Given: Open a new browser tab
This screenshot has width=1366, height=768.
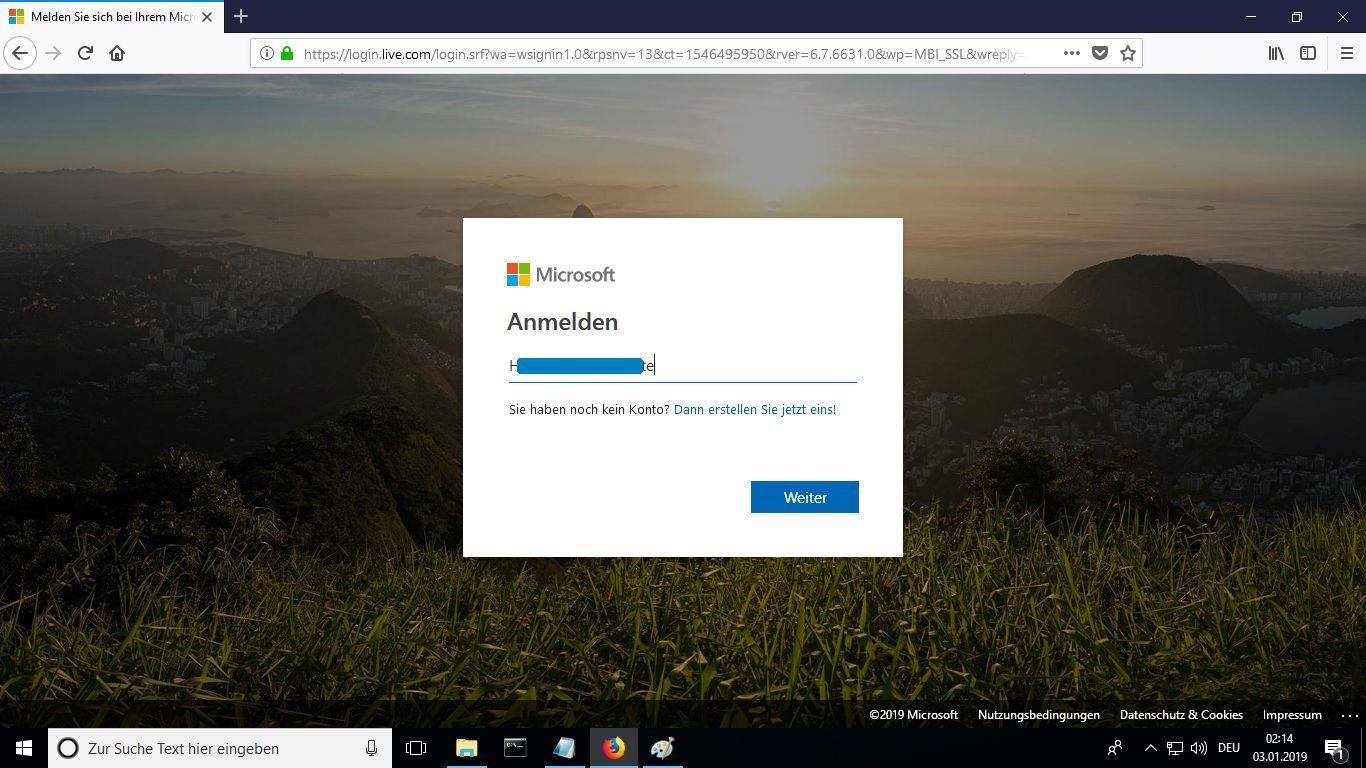Looking at the screenshot, I should pyautogui.click(x=241, y=17).
